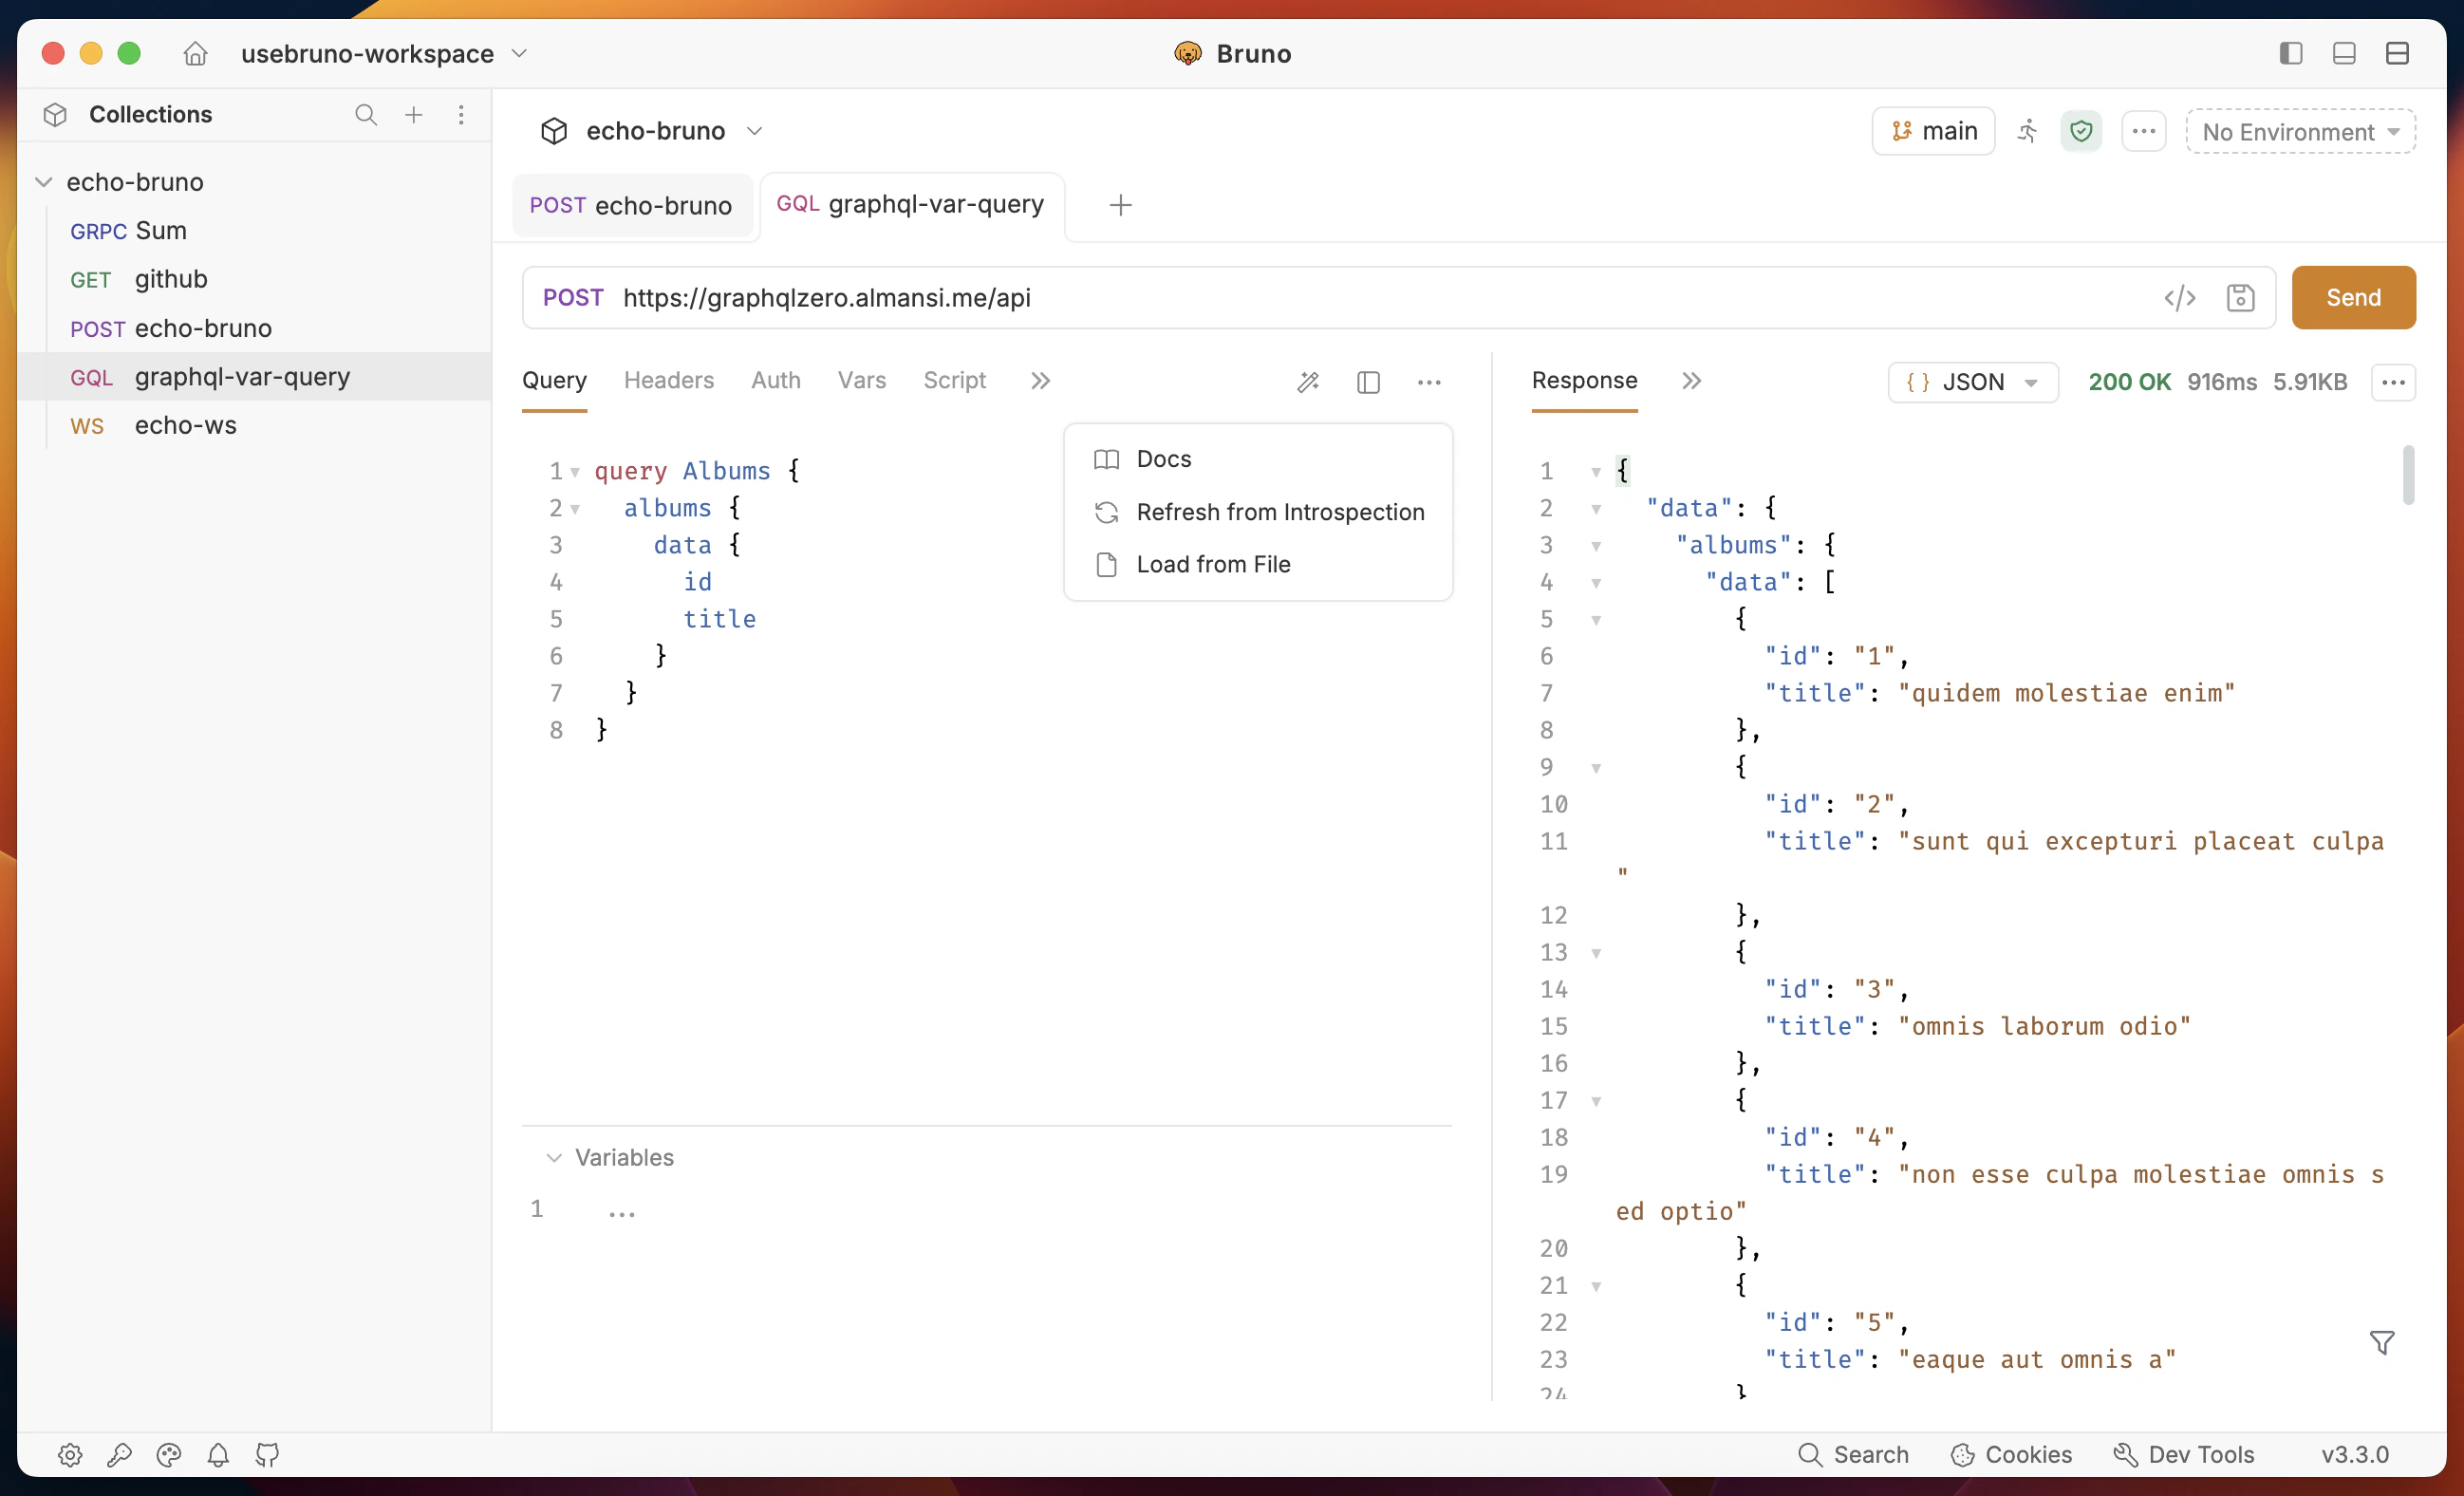The image size is (2464, 1496).
Task: Open the No Environment dropdown
Action: 2299,131
